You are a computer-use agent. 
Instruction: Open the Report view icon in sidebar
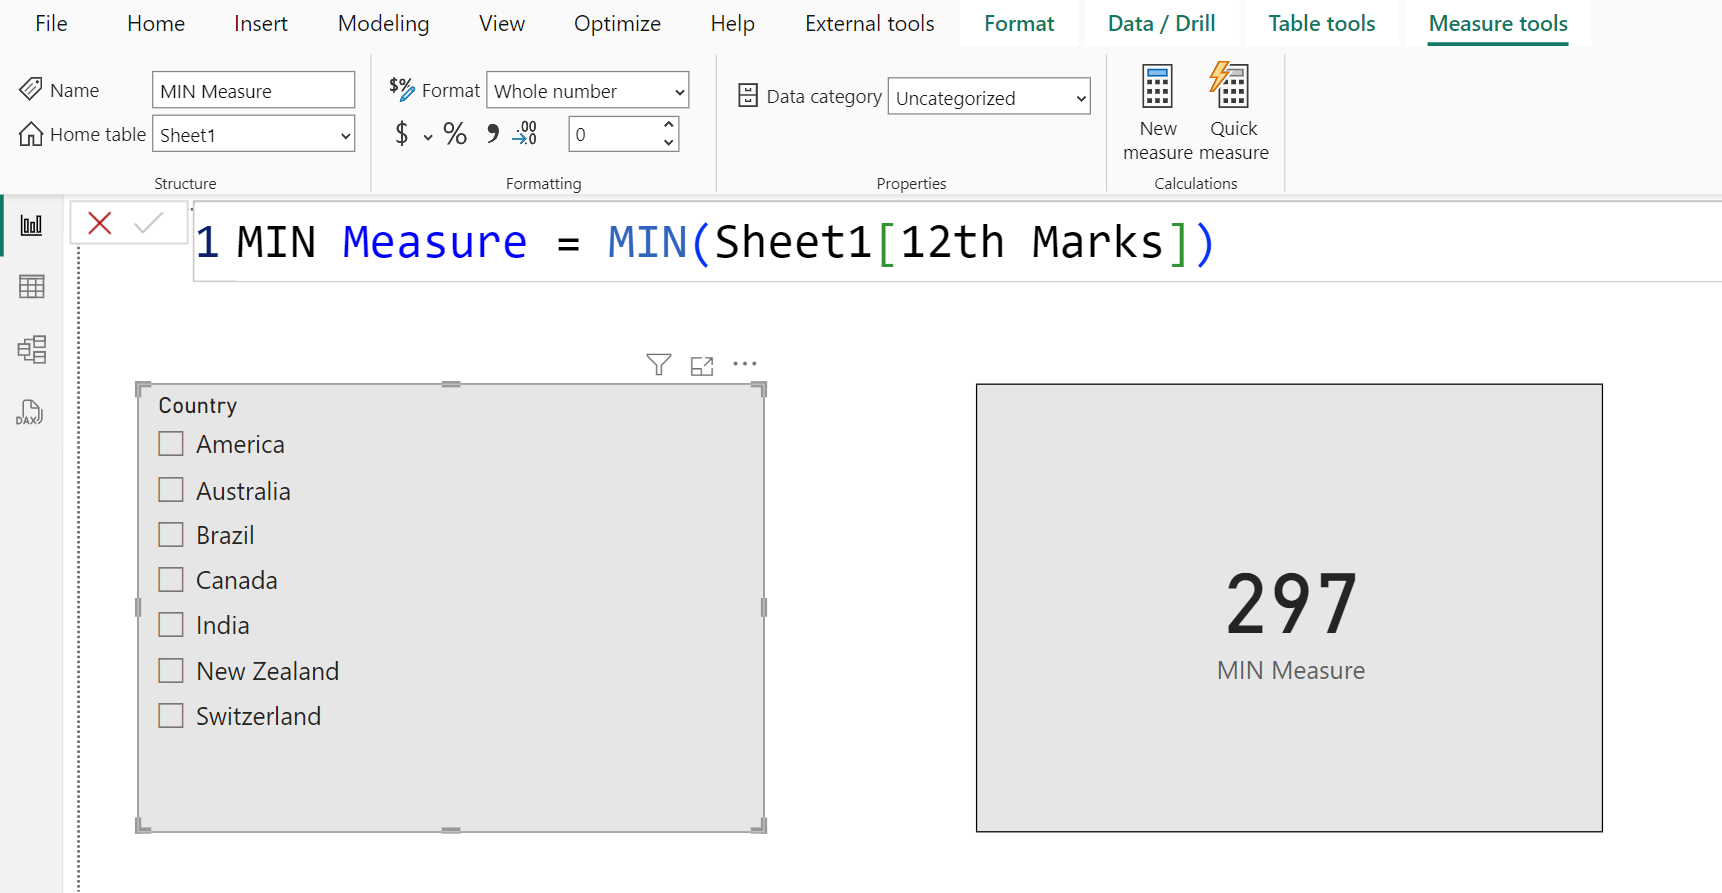pyautogui.click(x=31, y=225)
